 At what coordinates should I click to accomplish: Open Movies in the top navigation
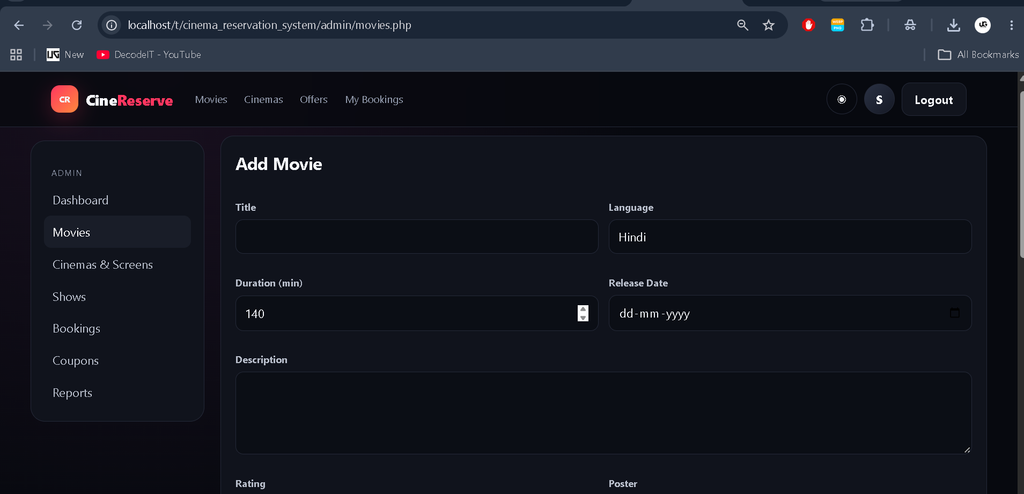point(211,100)
